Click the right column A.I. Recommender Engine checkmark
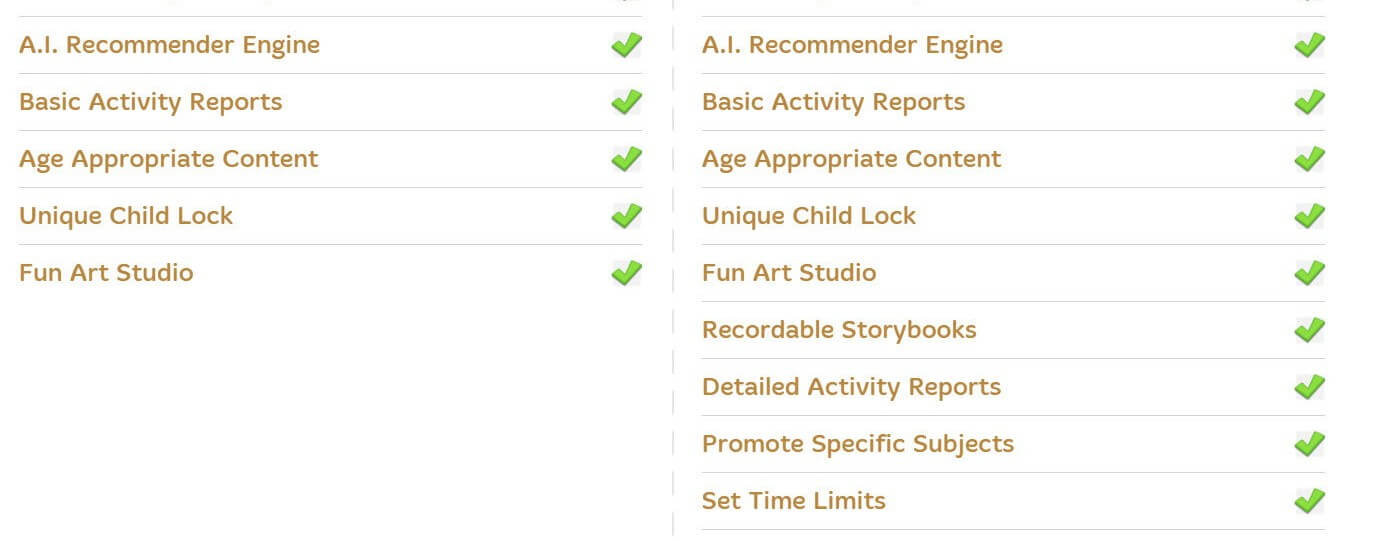 (x=1310, y=45)
